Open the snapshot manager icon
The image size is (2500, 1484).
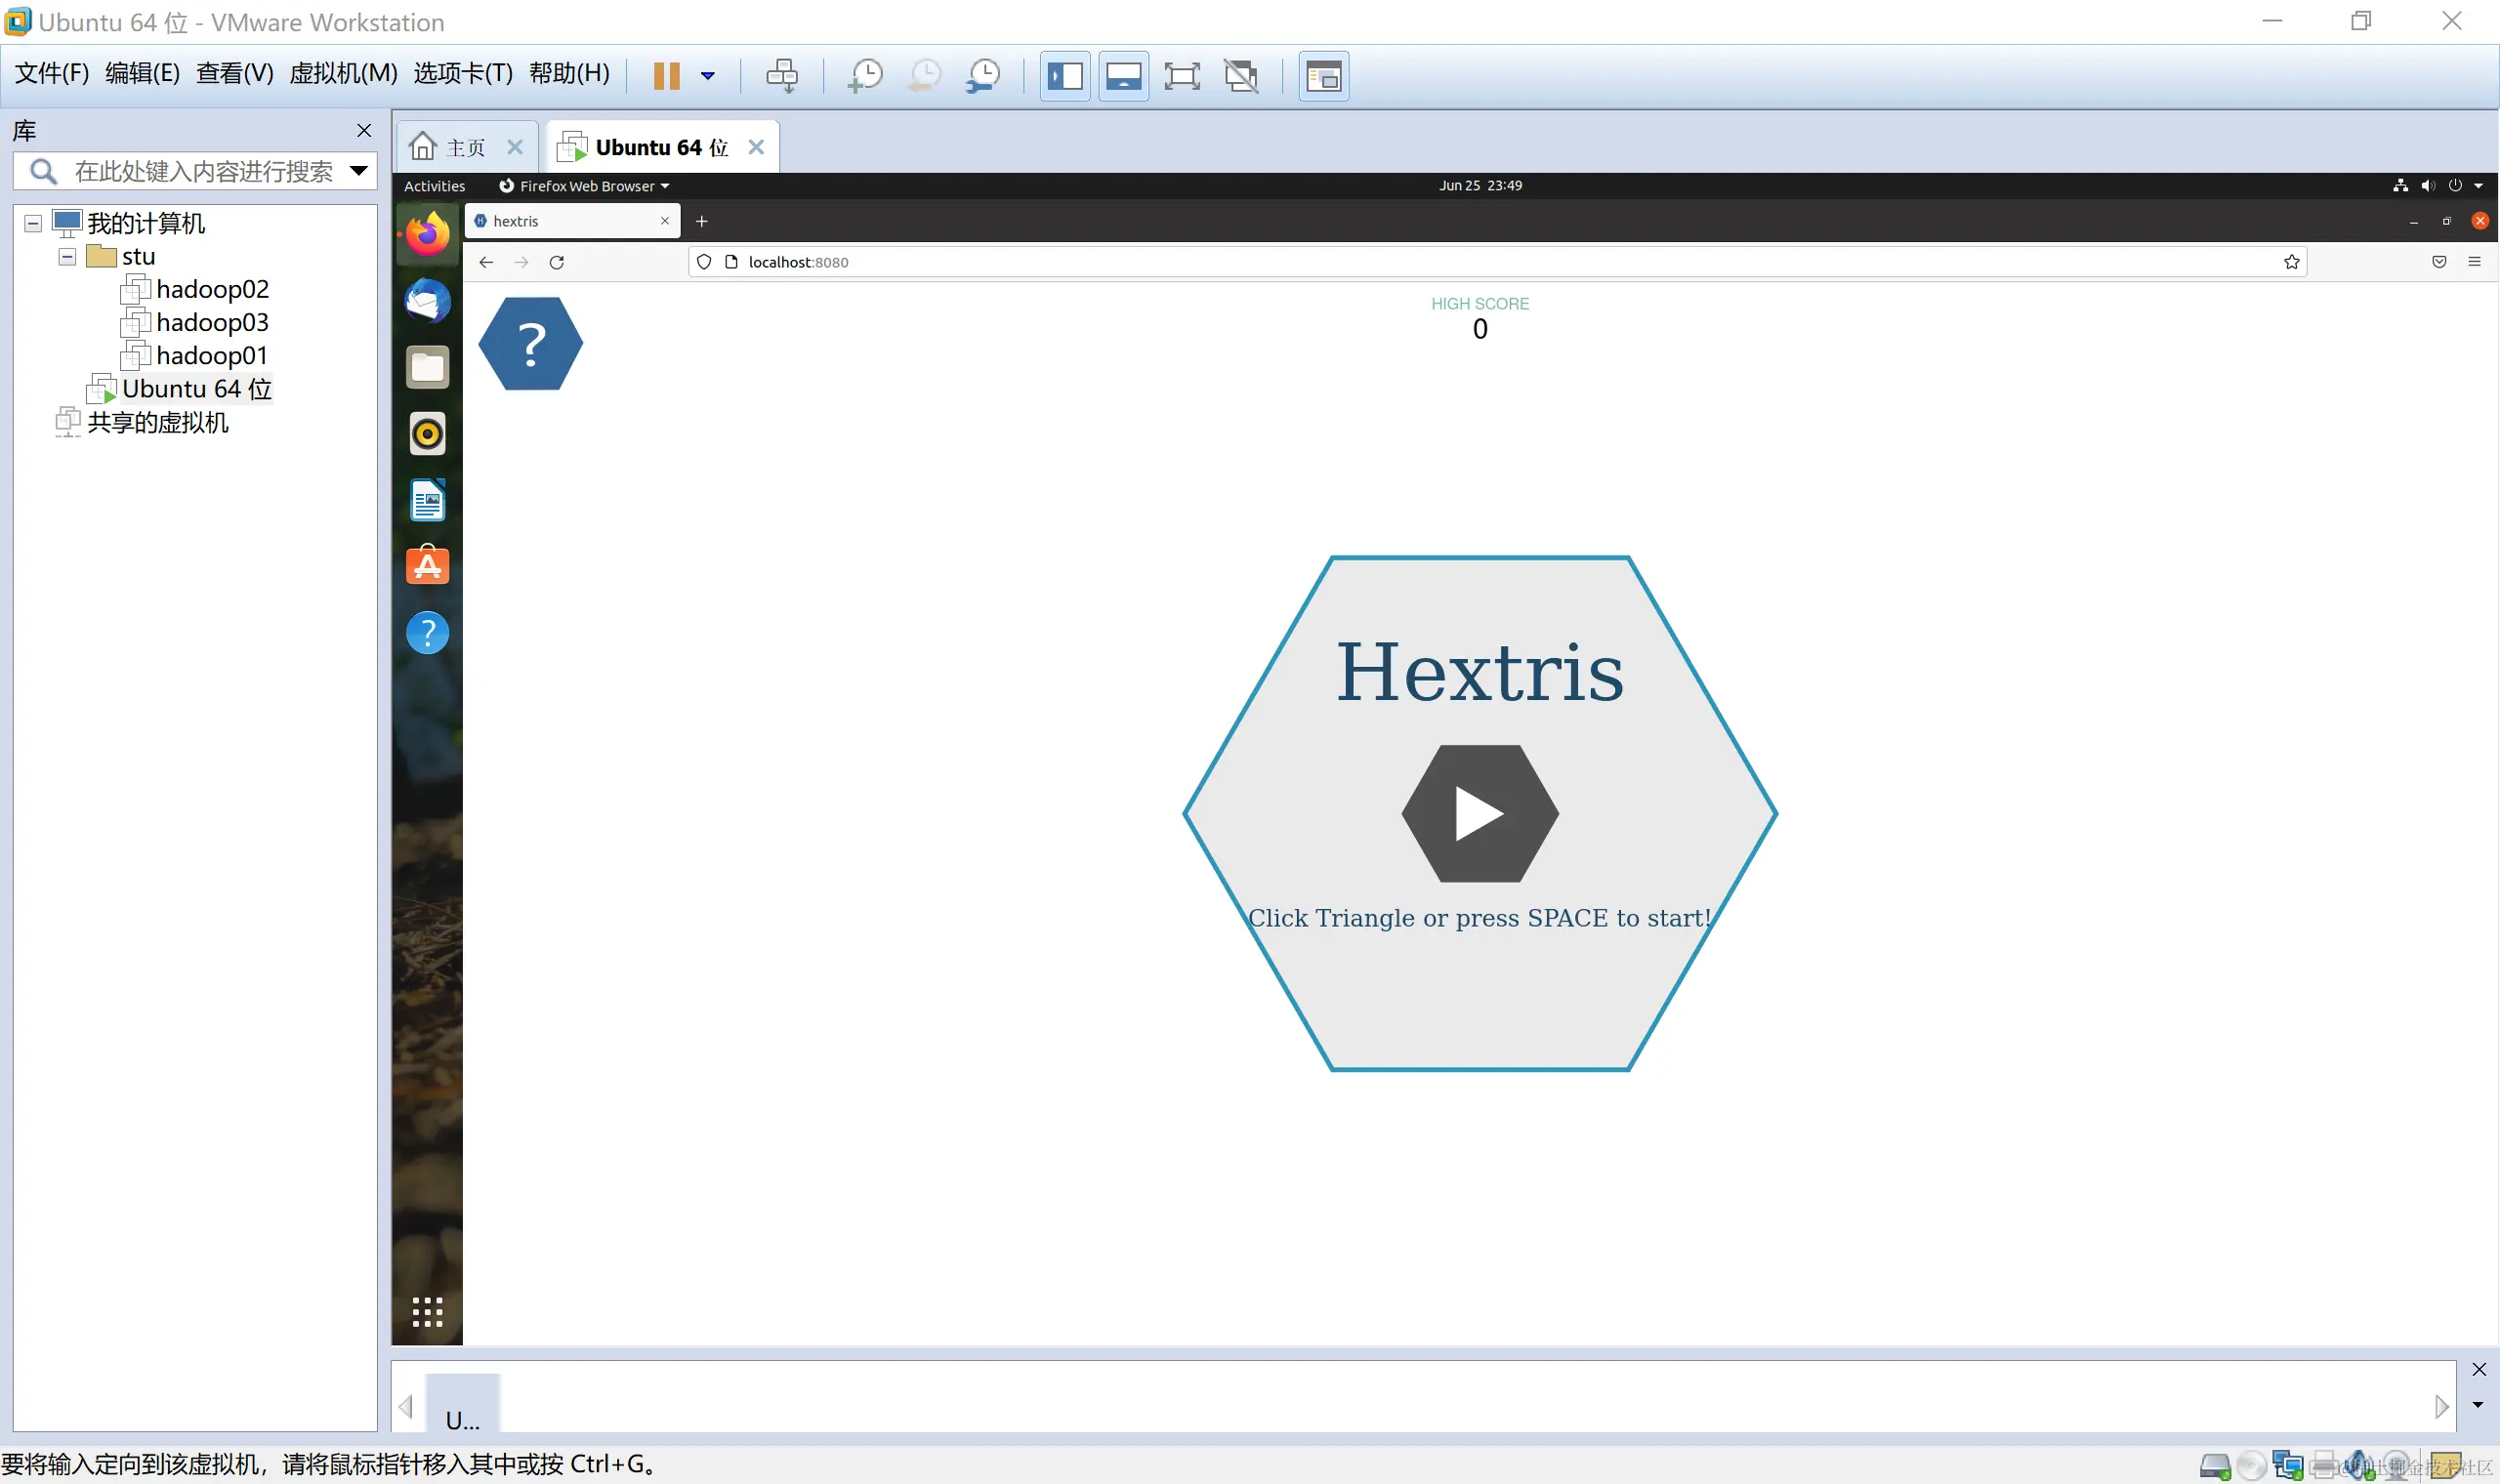pyautogui.click(x=983, y=76)
